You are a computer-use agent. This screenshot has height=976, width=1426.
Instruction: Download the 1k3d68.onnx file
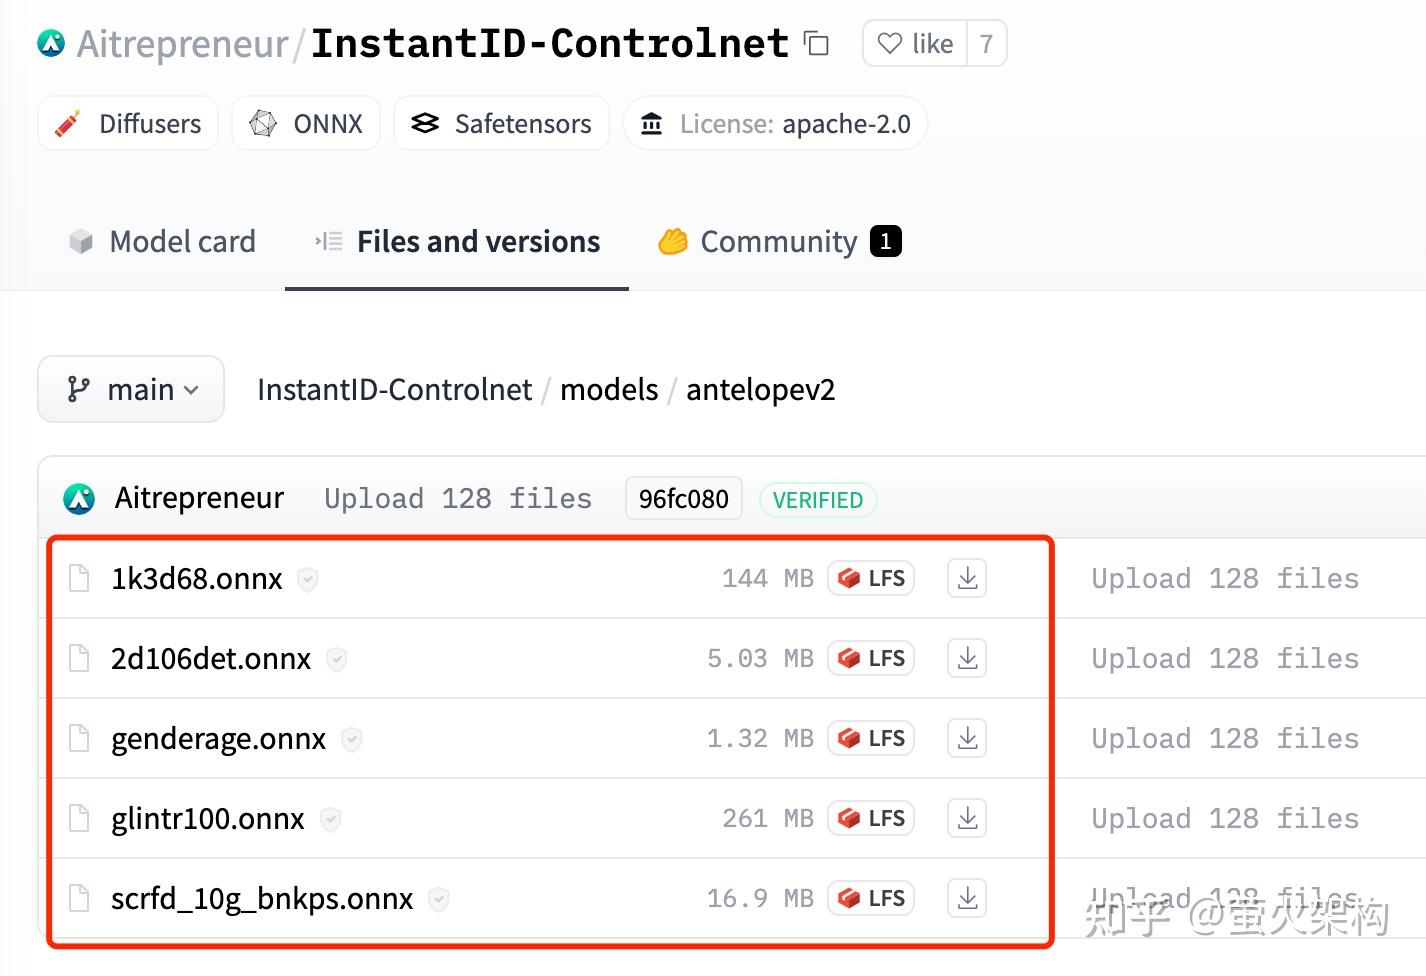pos(967,579)
